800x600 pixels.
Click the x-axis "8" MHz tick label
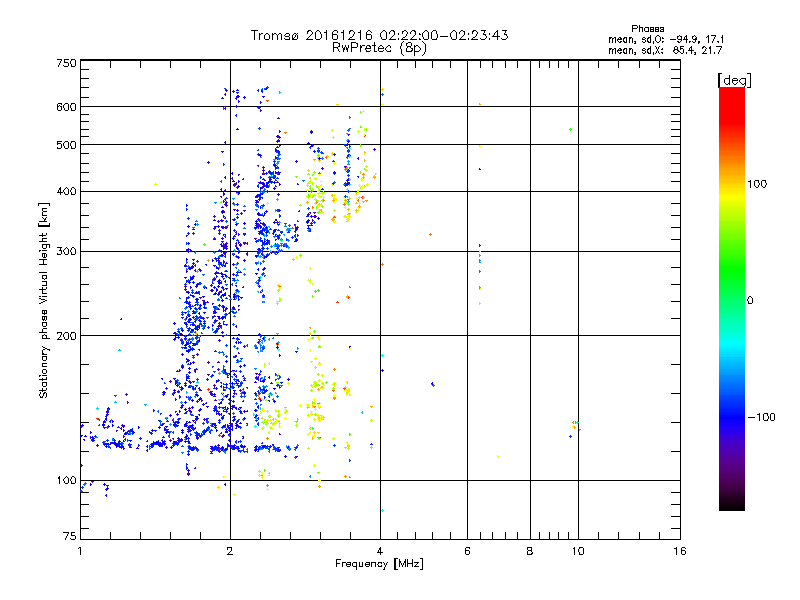click(530, 551)
